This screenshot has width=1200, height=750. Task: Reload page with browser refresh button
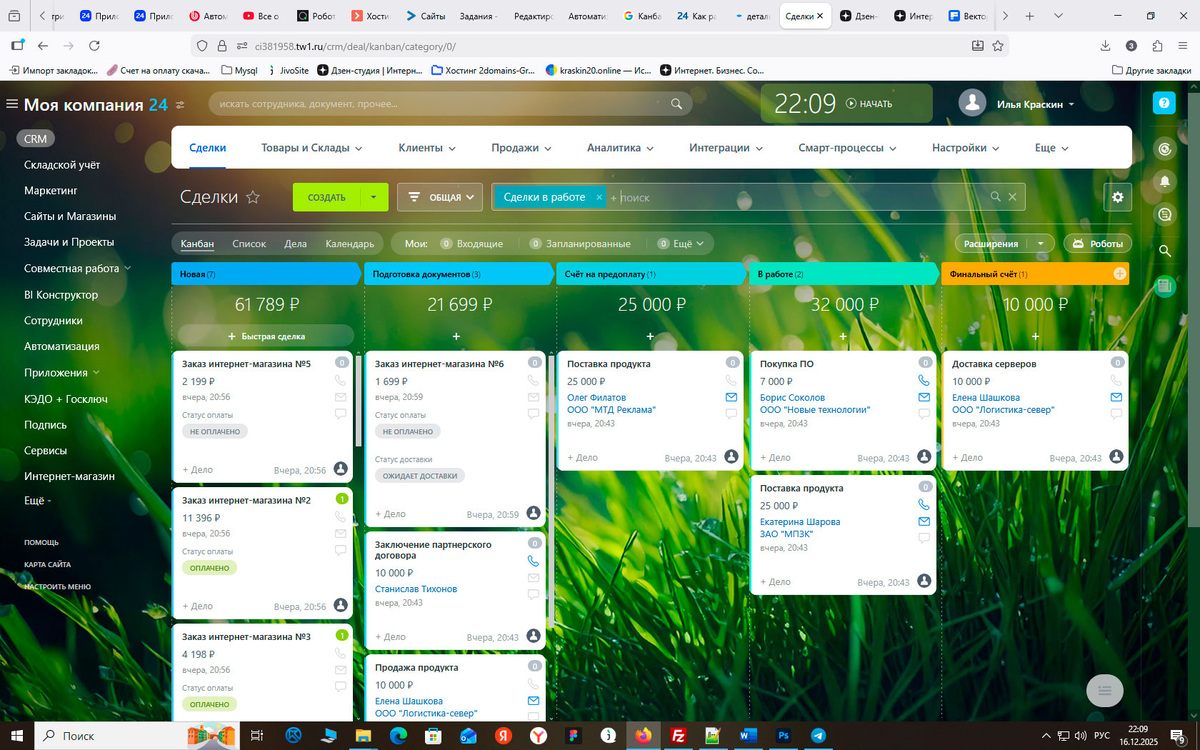pyautogui.click(x=94, y=46)
